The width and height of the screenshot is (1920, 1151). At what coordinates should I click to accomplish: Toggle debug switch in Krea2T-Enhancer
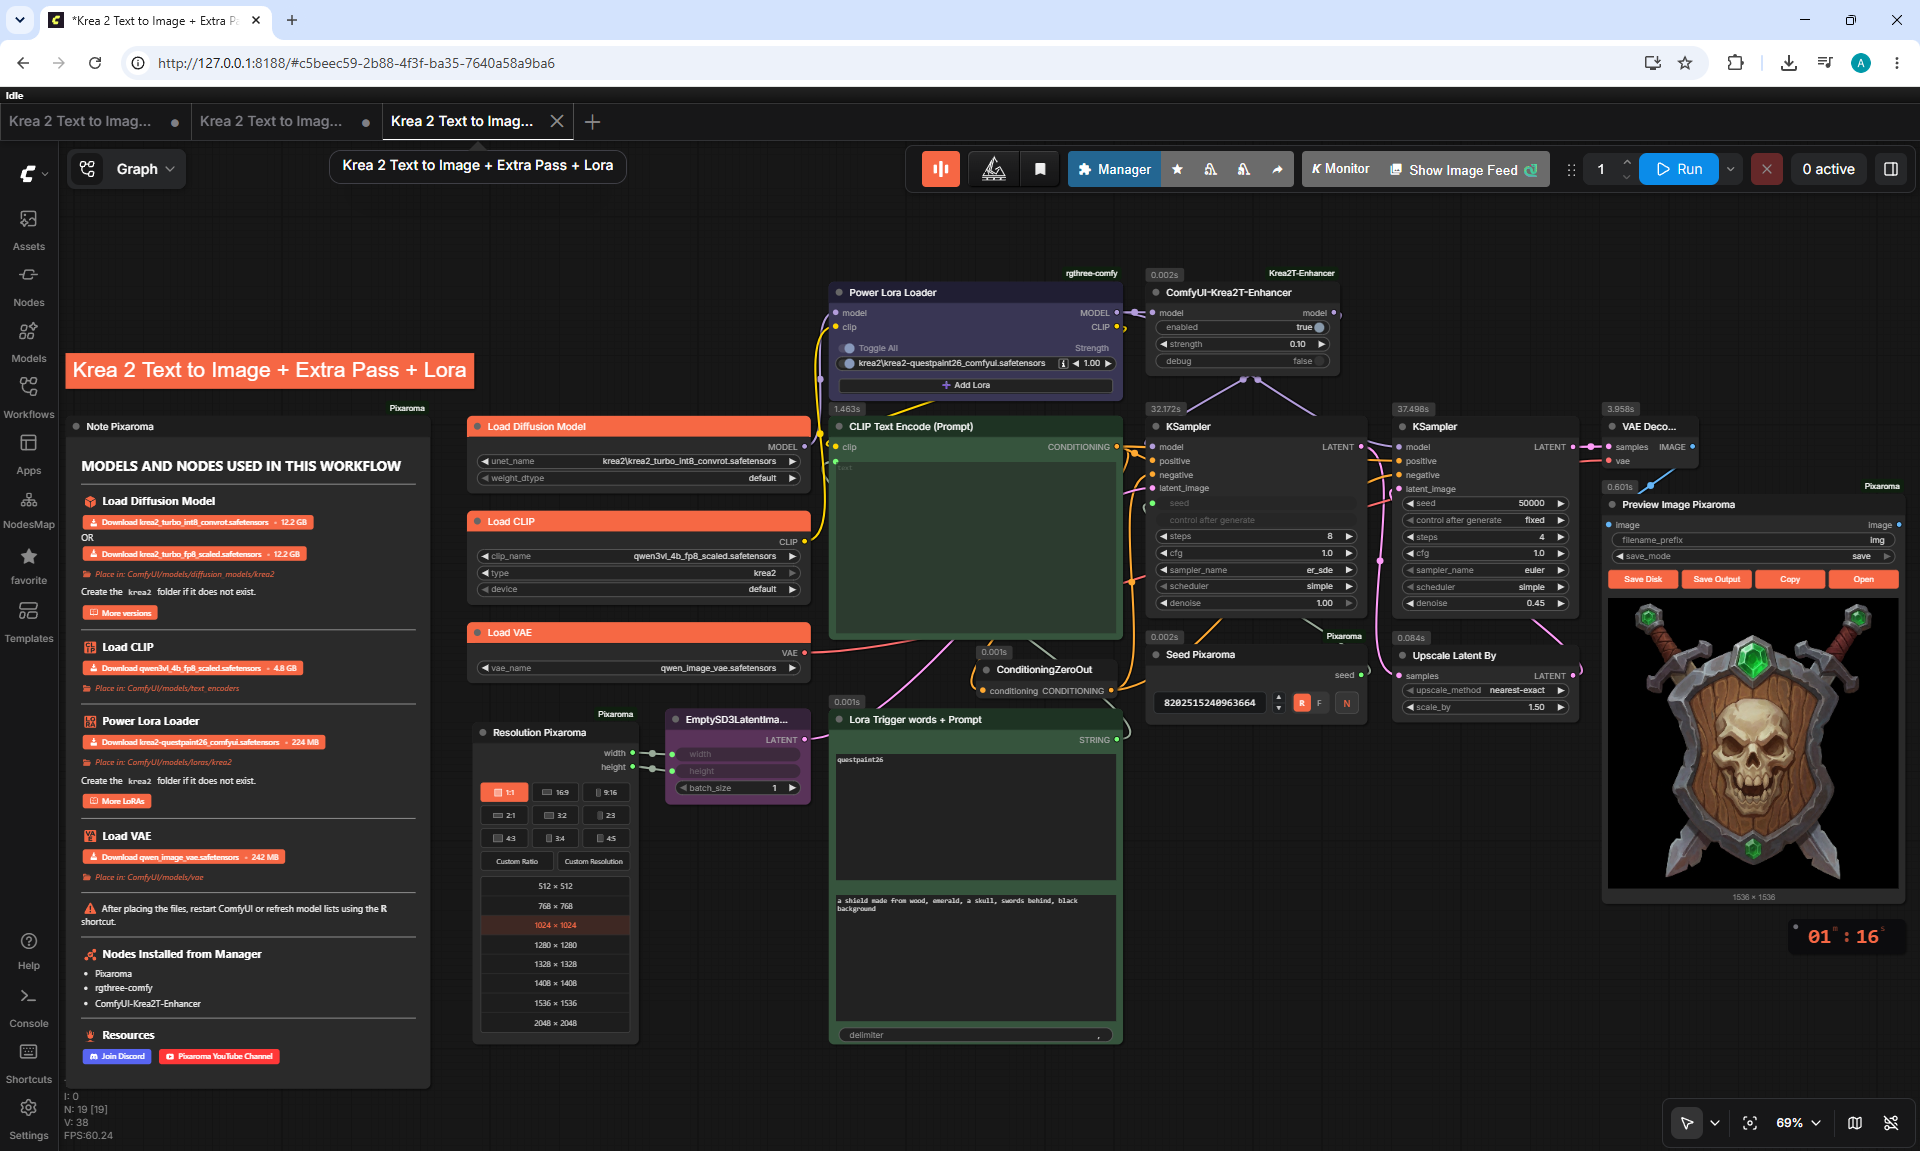pos(1319,361)
